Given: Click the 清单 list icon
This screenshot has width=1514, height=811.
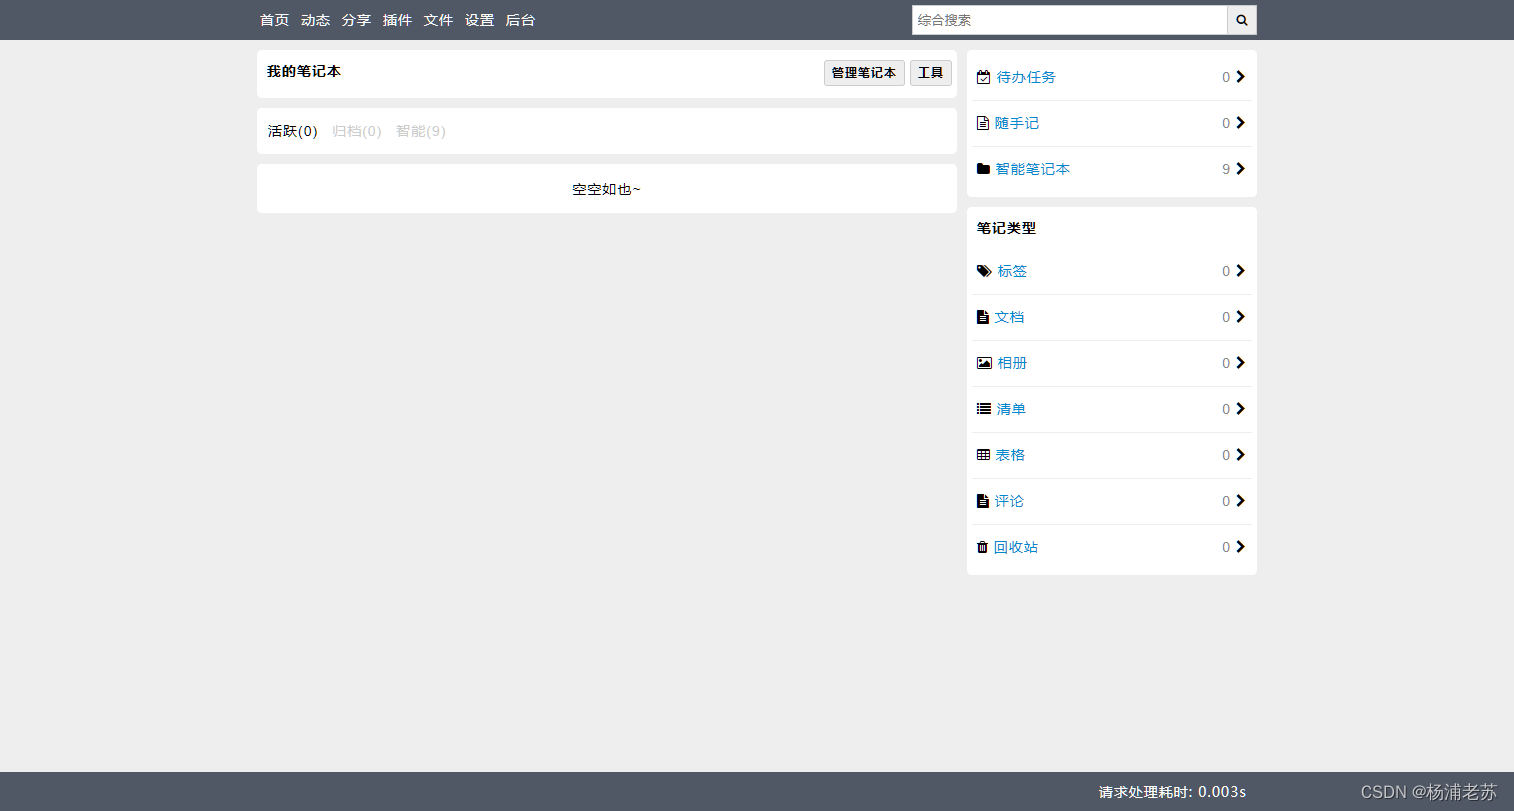Looking at the screenshot, I should coord(983,408).
